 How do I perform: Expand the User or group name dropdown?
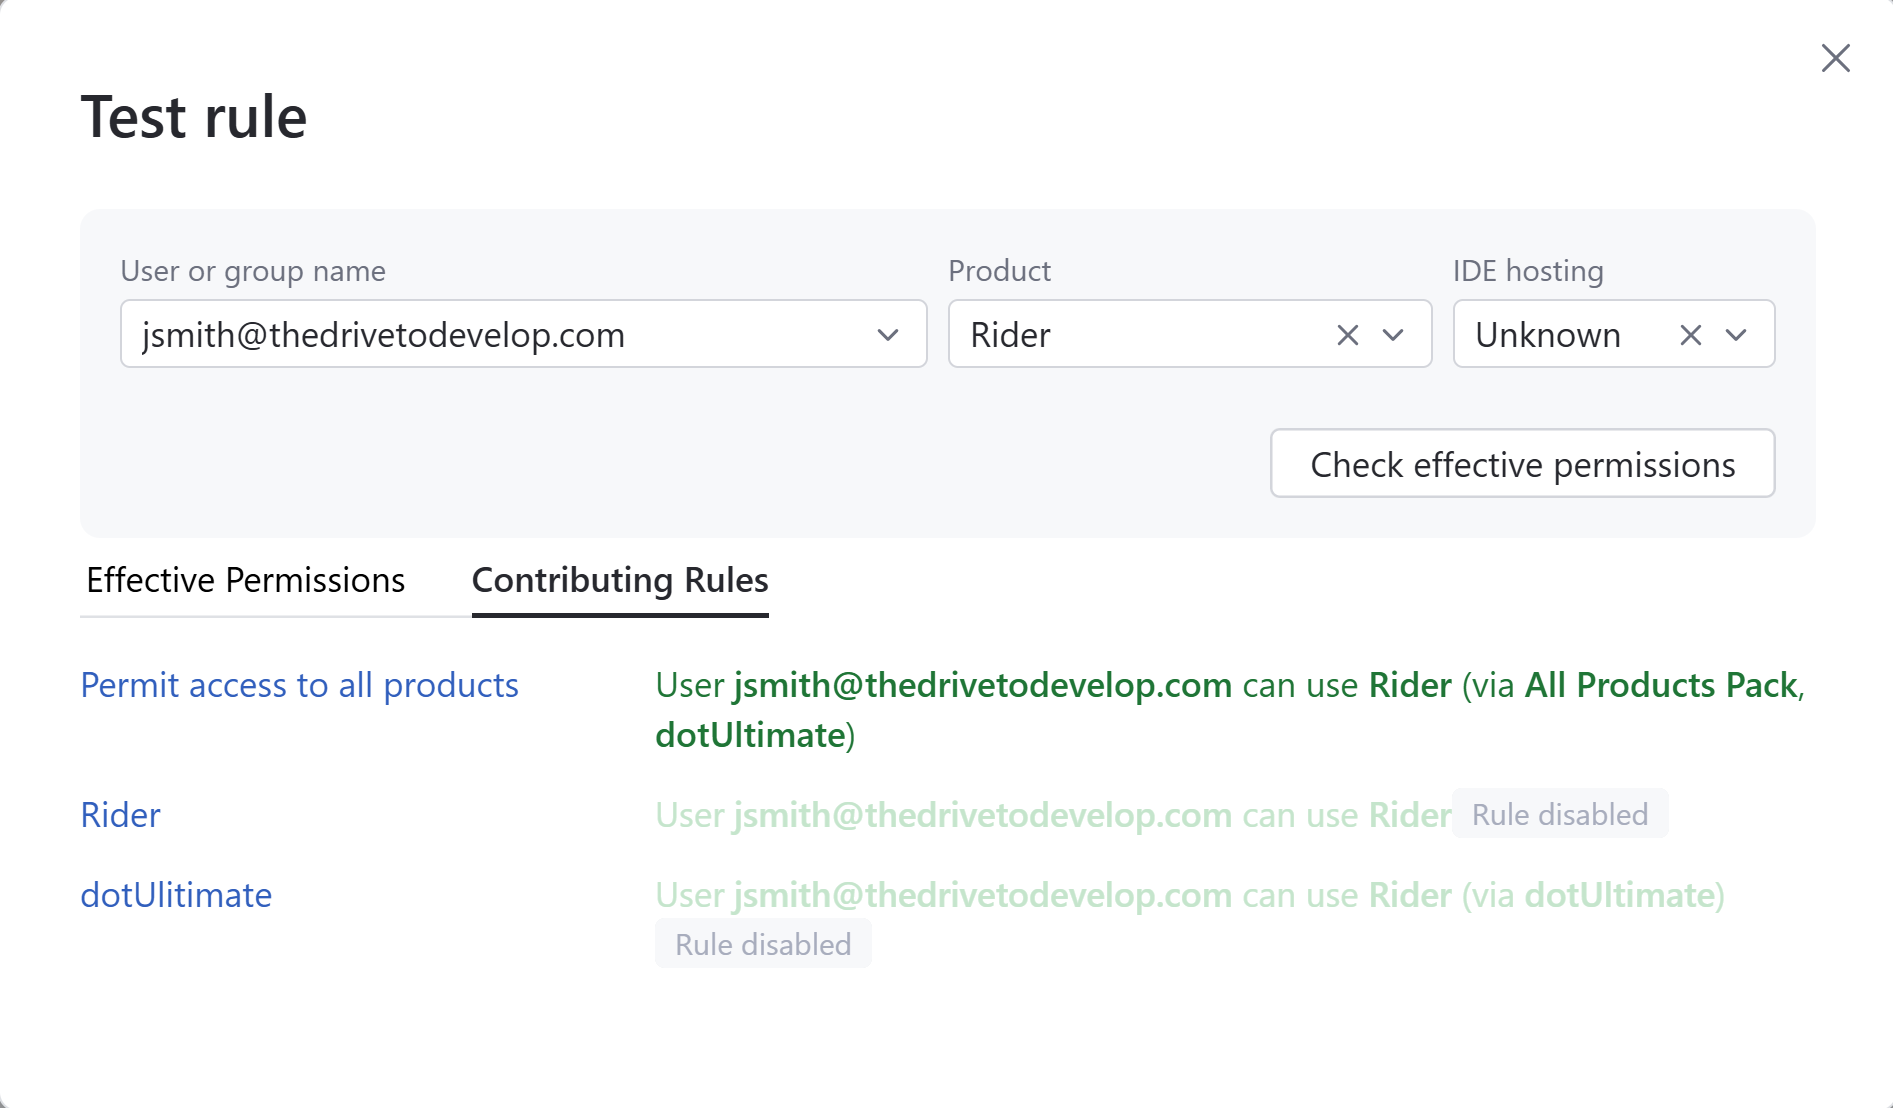[887, 335]
